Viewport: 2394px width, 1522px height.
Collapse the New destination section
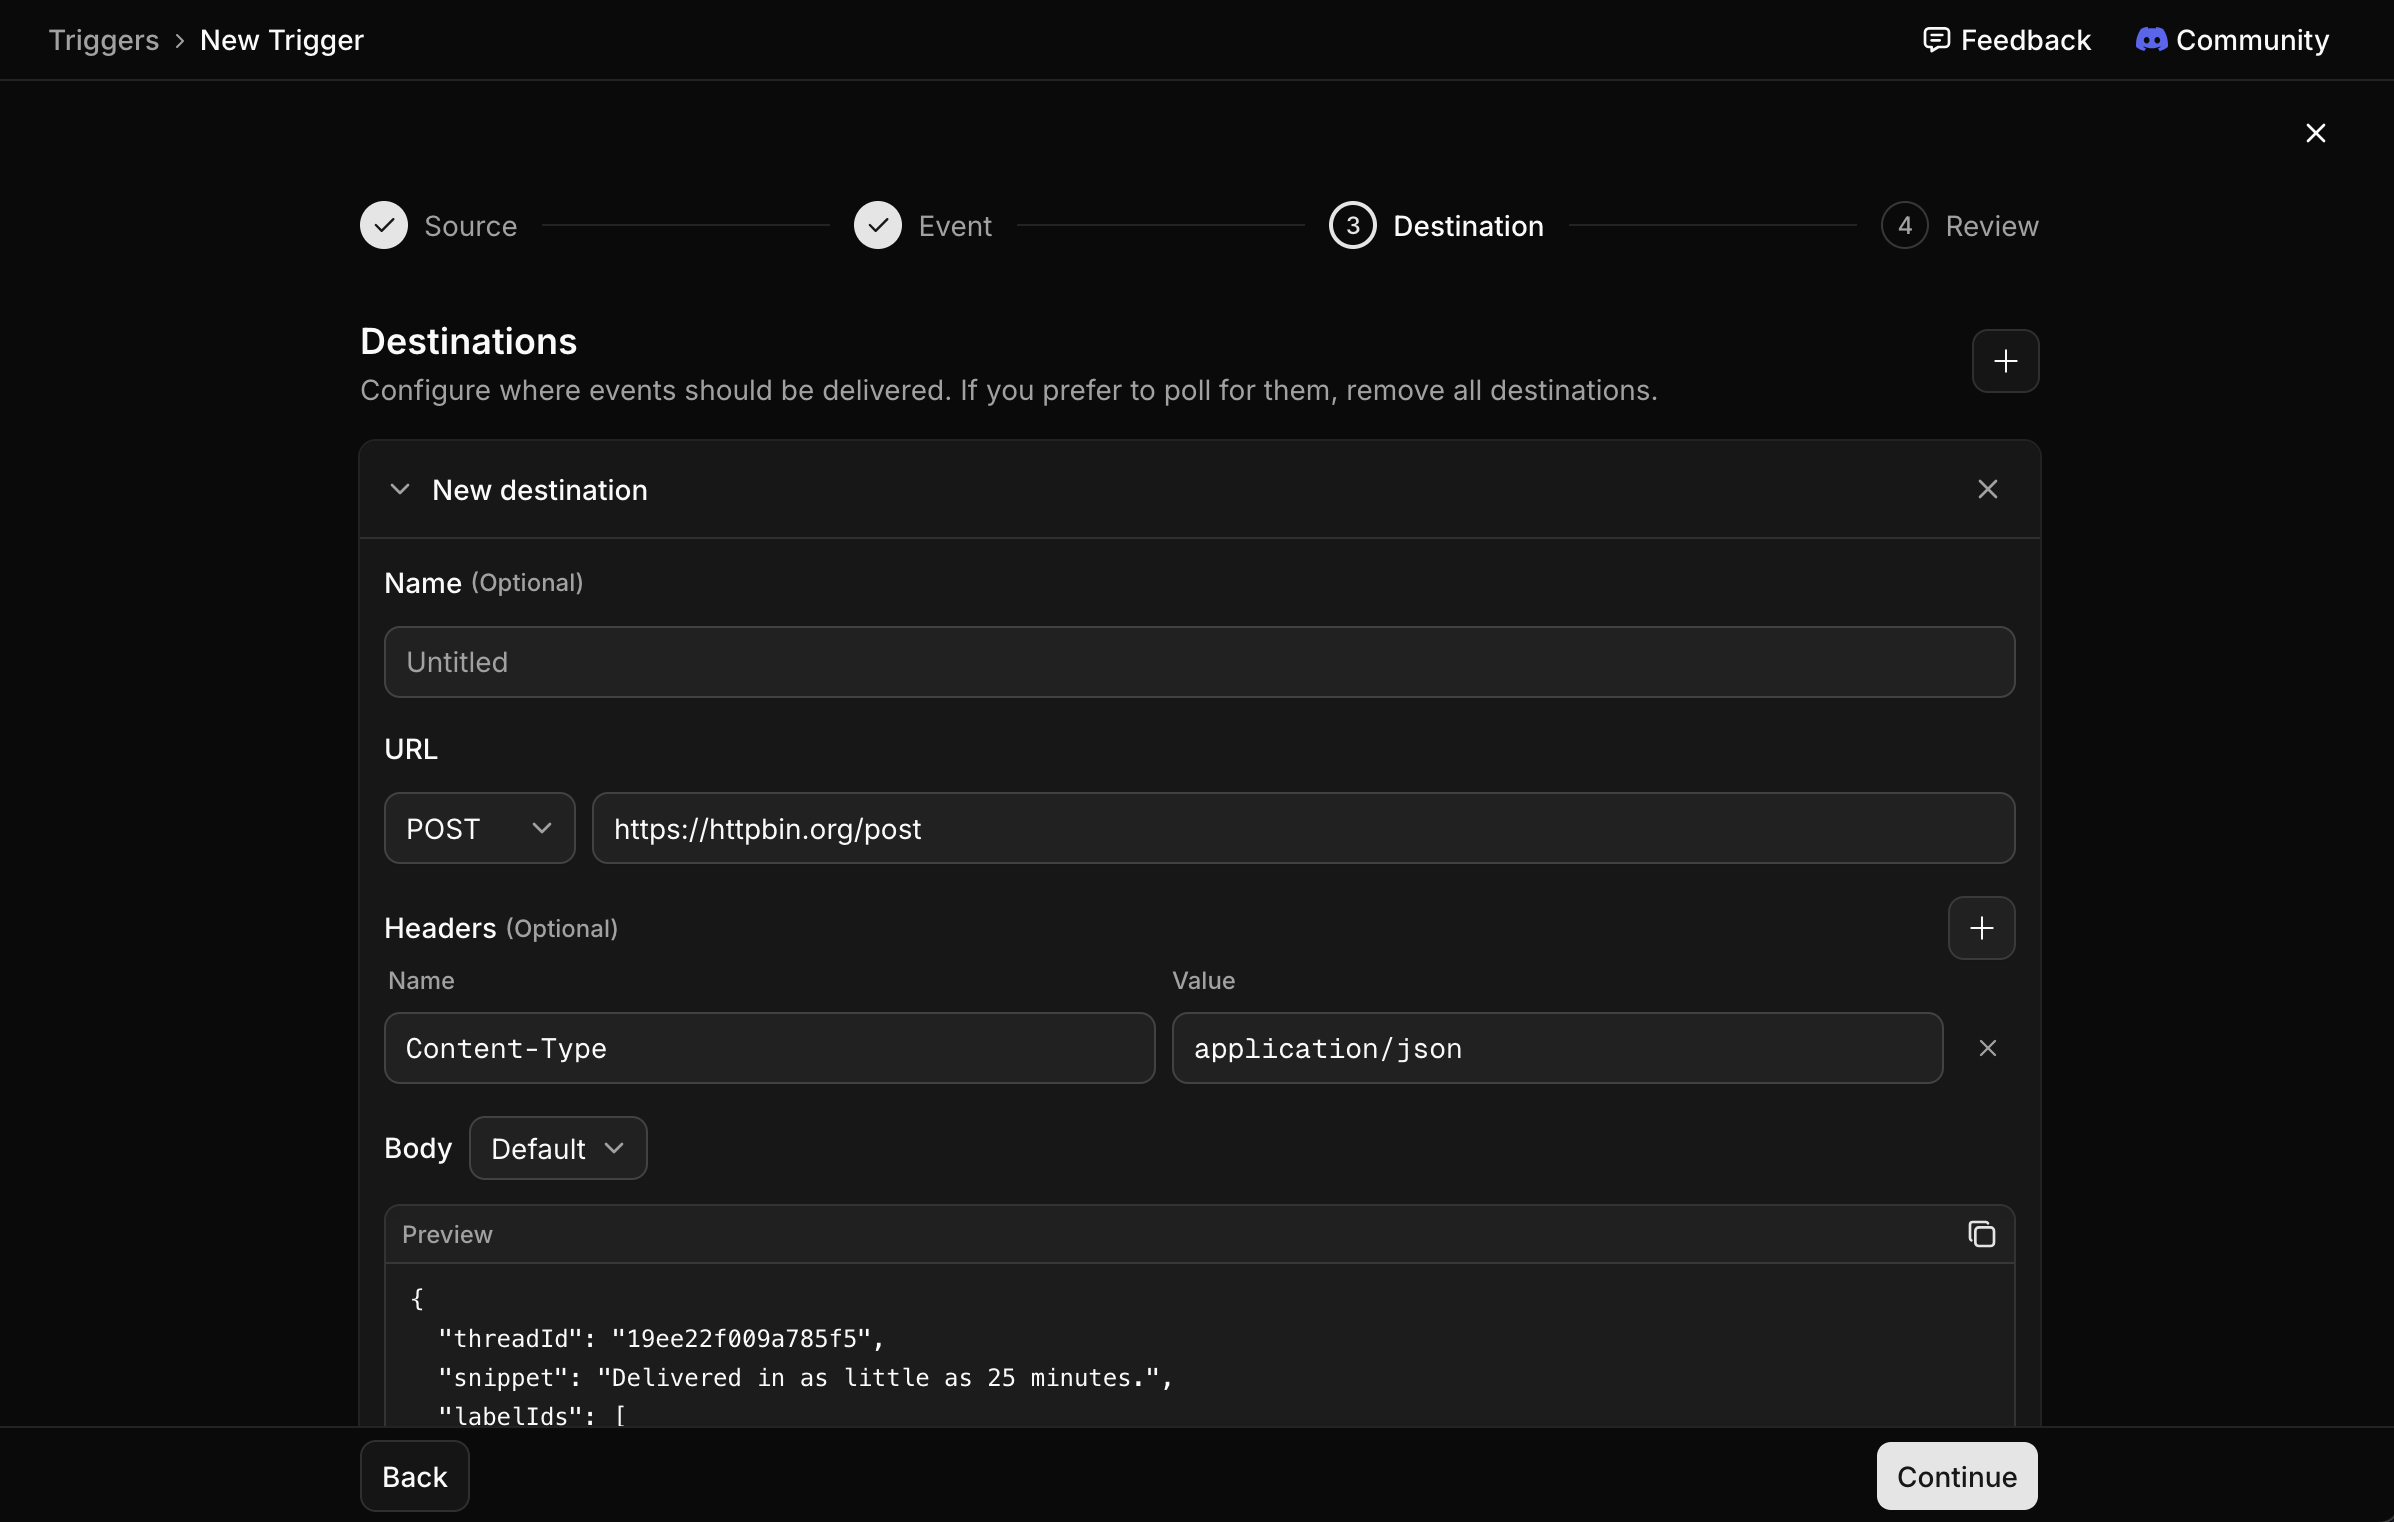(400, 489)
